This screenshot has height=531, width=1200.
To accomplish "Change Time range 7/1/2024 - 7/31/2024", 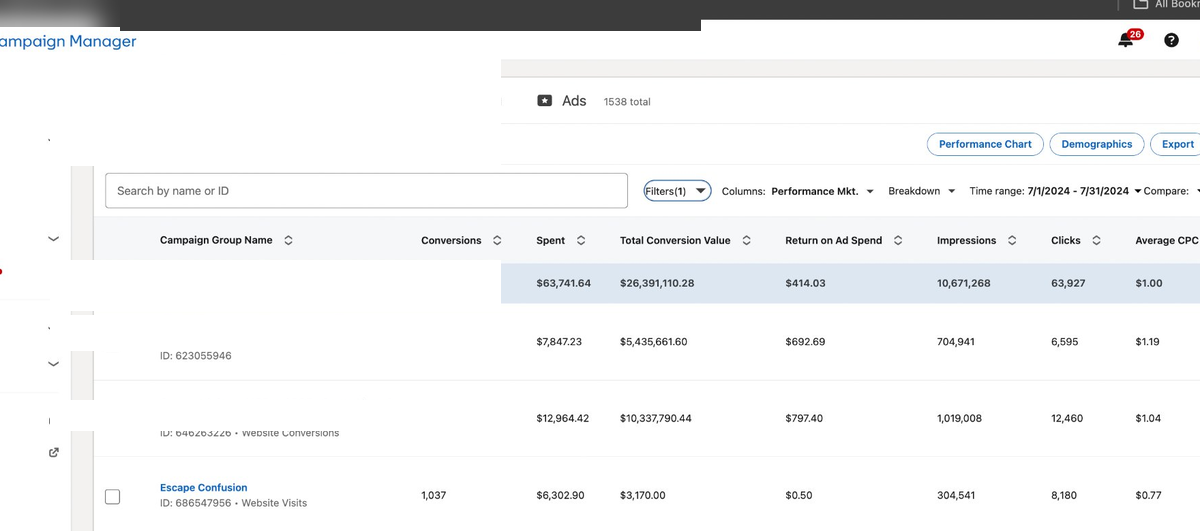I will pyautogui.click(x=1055, y=191).
